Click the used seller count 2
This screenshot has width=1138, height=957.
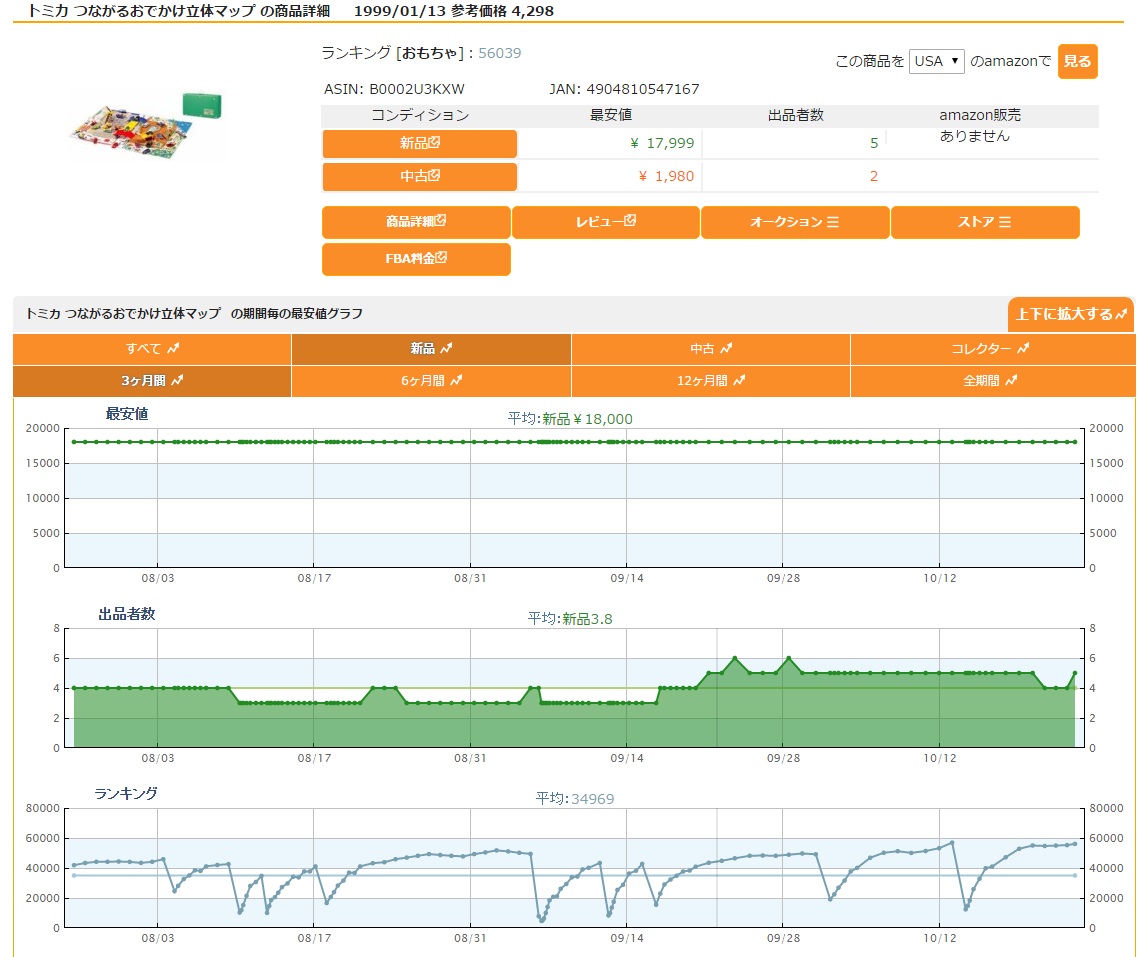point(874,176)
